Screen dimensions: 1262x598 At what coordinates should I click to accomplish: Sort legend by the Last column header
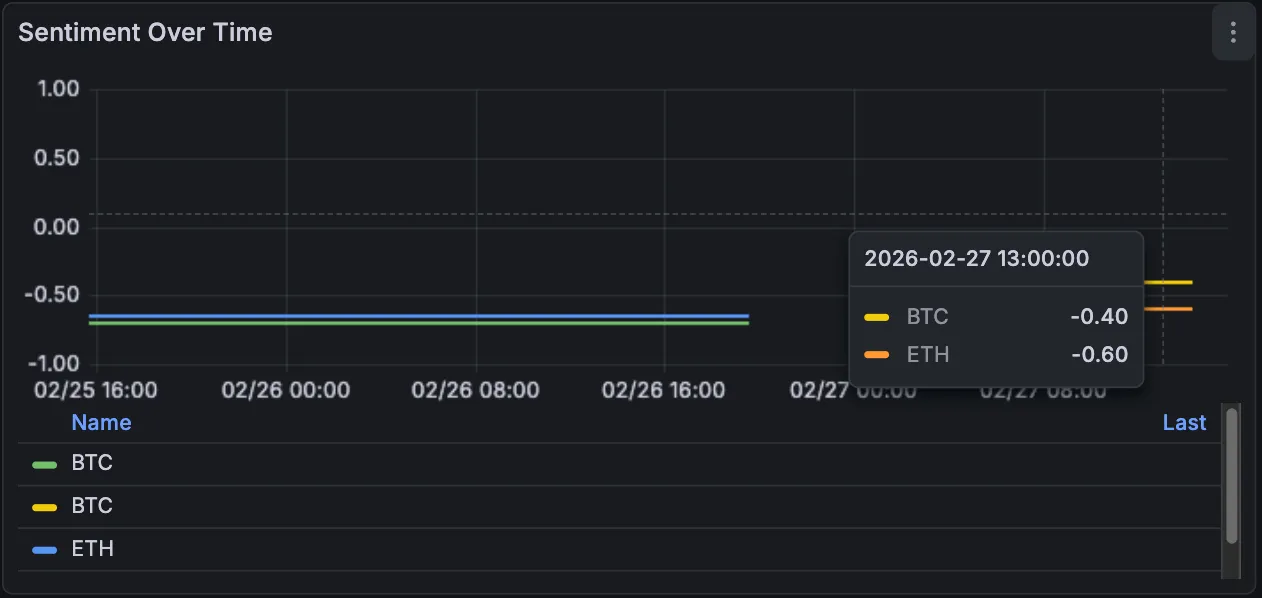click(x=1184, y=422)
